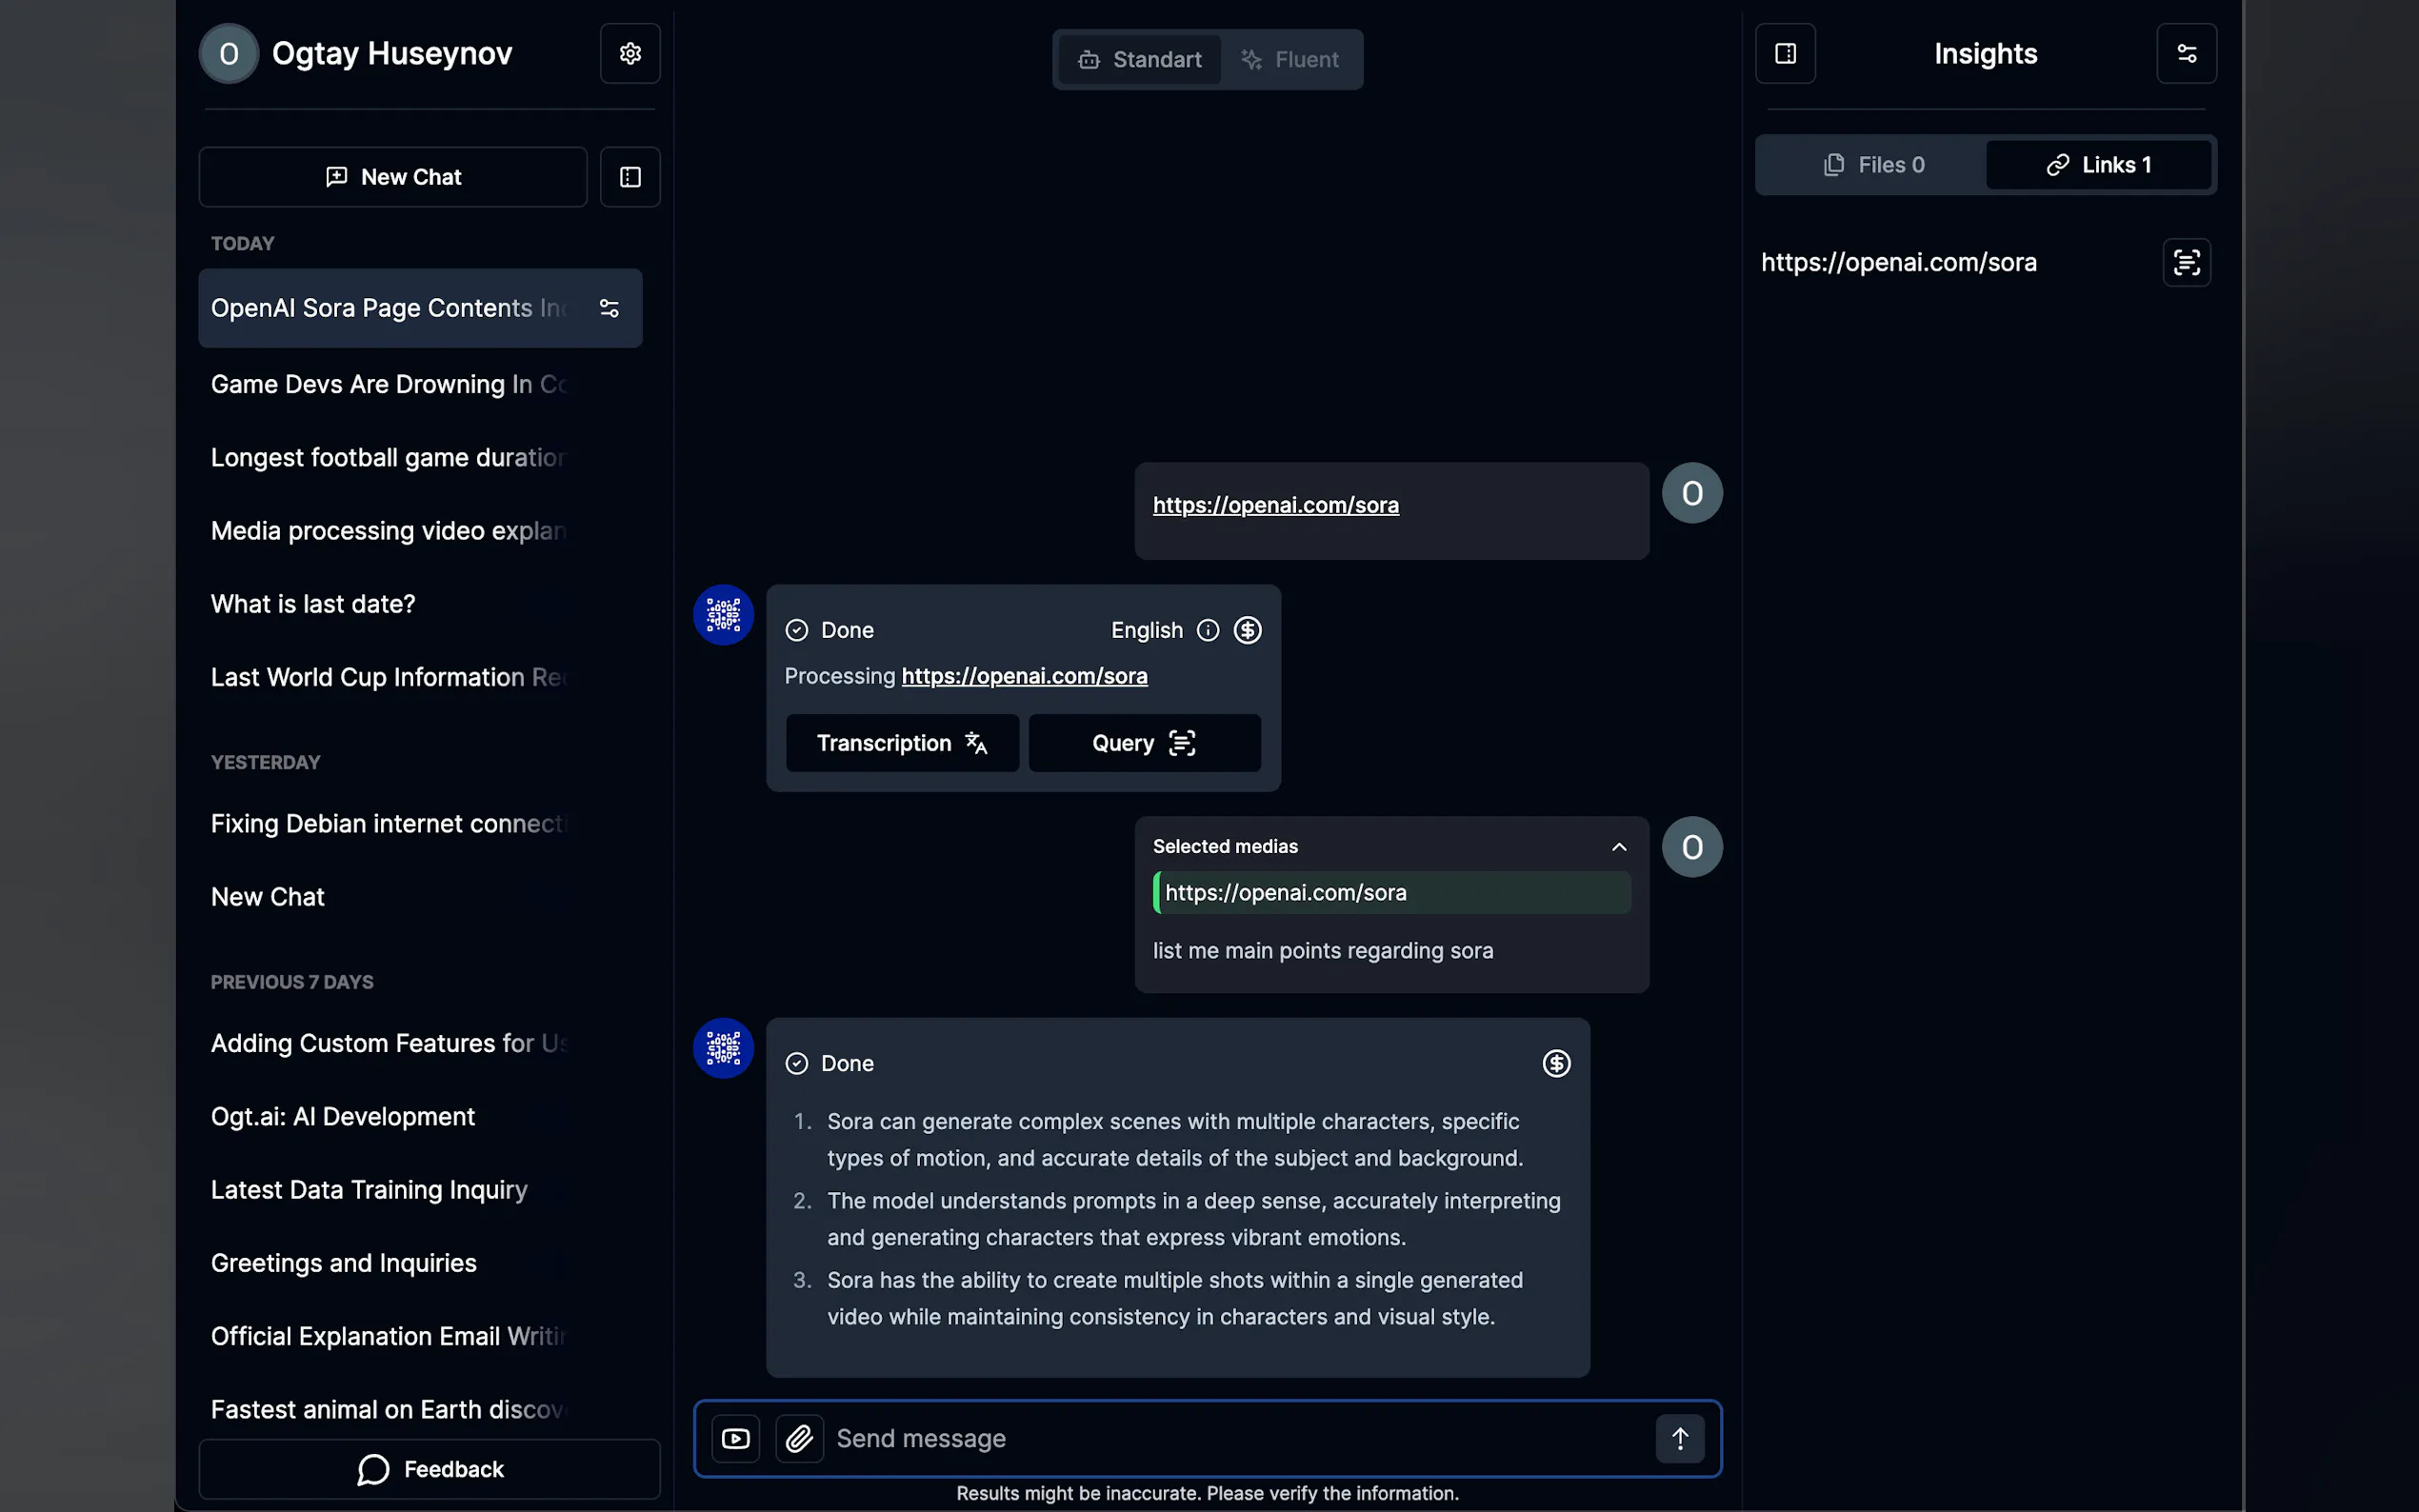Image resolution: width=2419 pixels, height=1512 pixels.
Task: Start a New Chat
Action: tap(393, 177)
